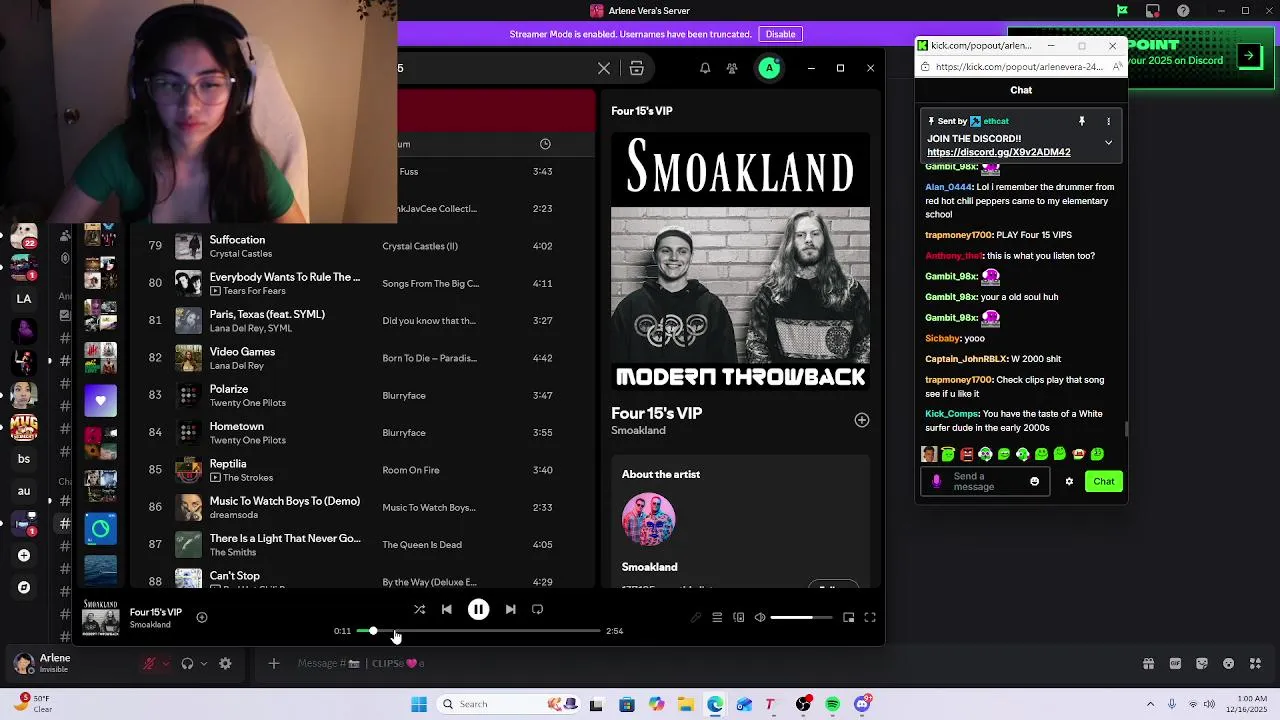This screenshot has height=720, width=1280.
Task: Adjust the Spotify volume slider
Action: [801, 618]
